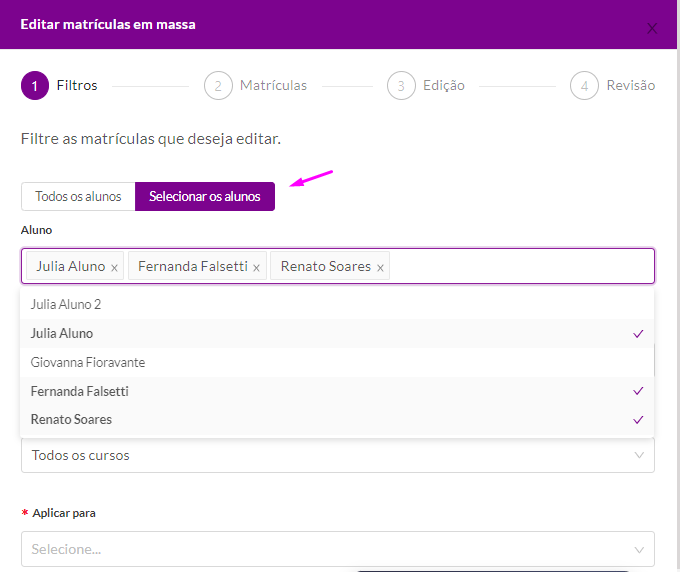Select the Selecionar os alunos option

205,196
